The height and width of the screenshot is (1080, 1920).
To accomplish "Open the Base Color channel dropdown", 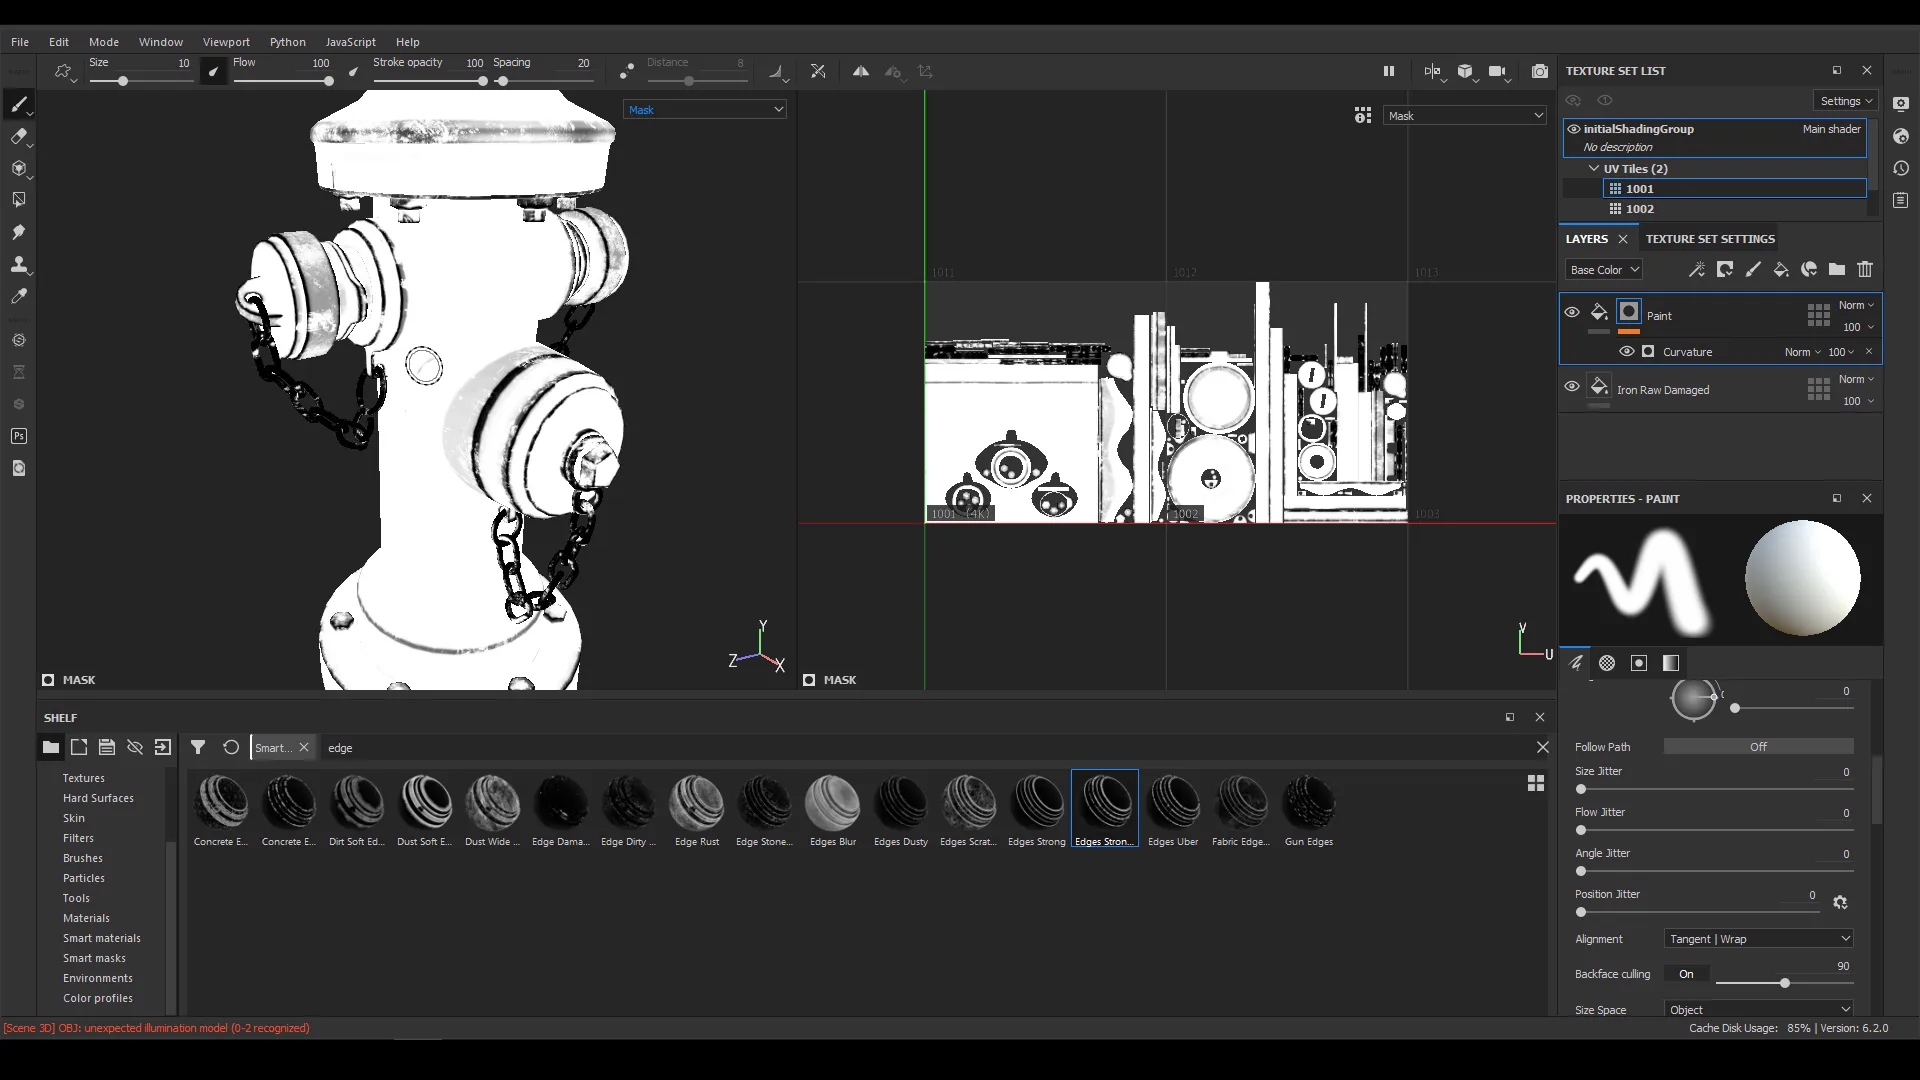I will click(1604, 270).
